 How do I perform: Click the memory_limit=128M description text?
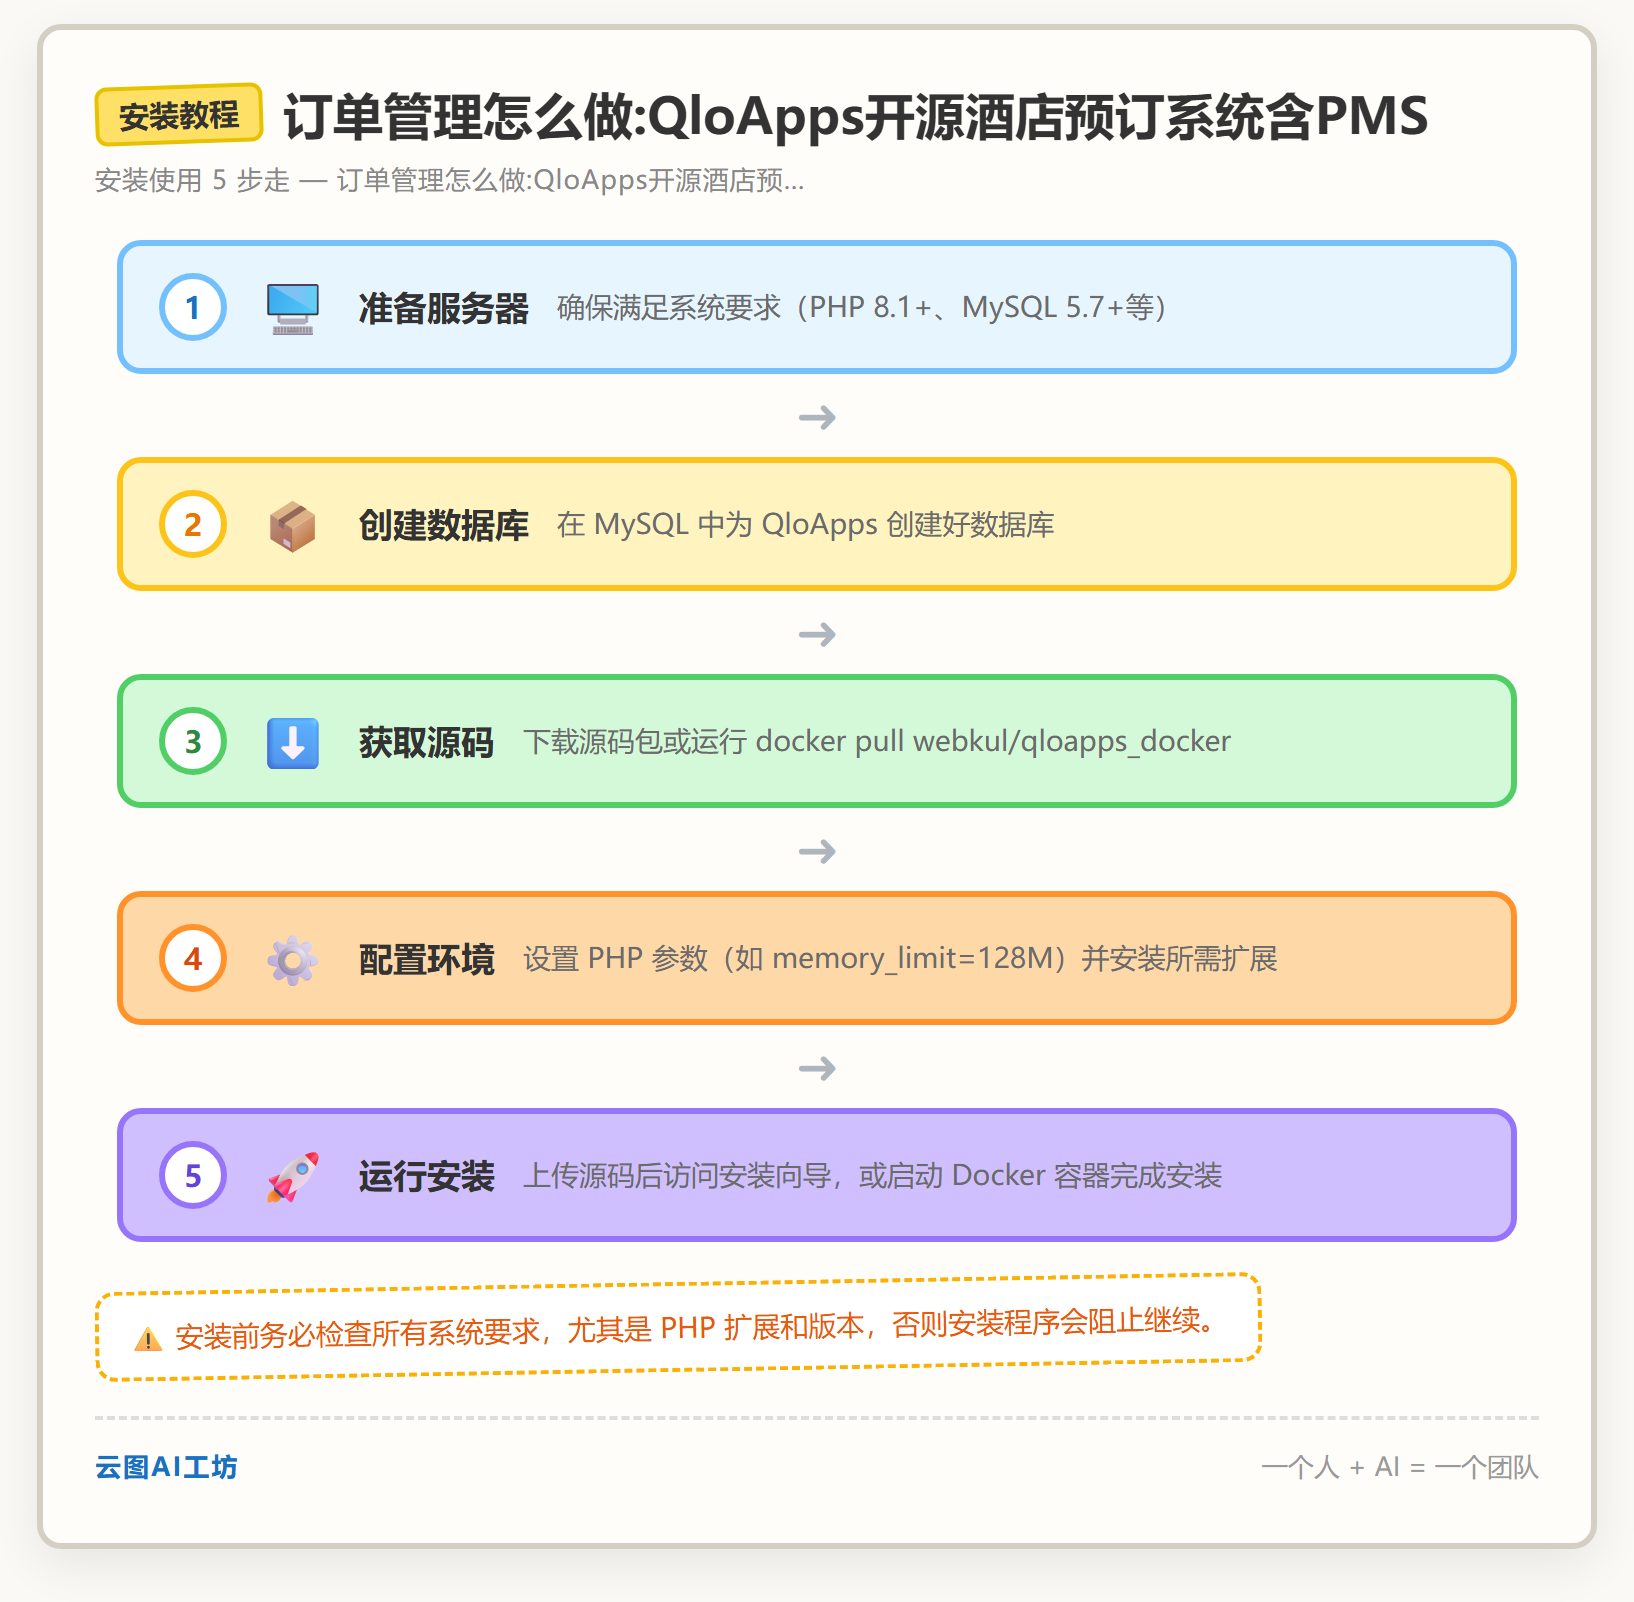900,958
